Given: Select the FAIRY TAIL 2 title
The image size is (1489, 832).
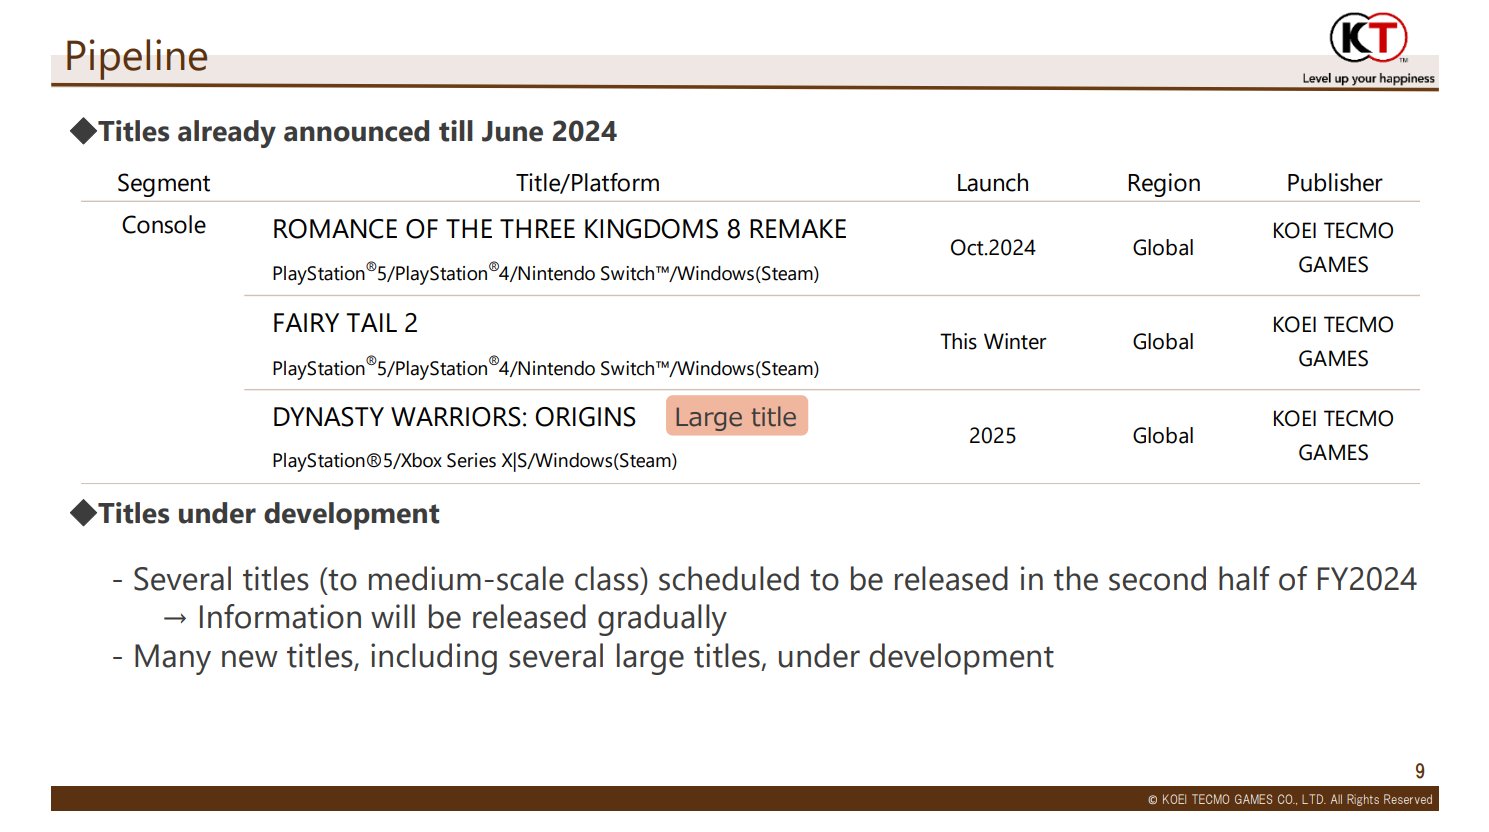Looking at the screenshot, I should [x=345, y=323].
